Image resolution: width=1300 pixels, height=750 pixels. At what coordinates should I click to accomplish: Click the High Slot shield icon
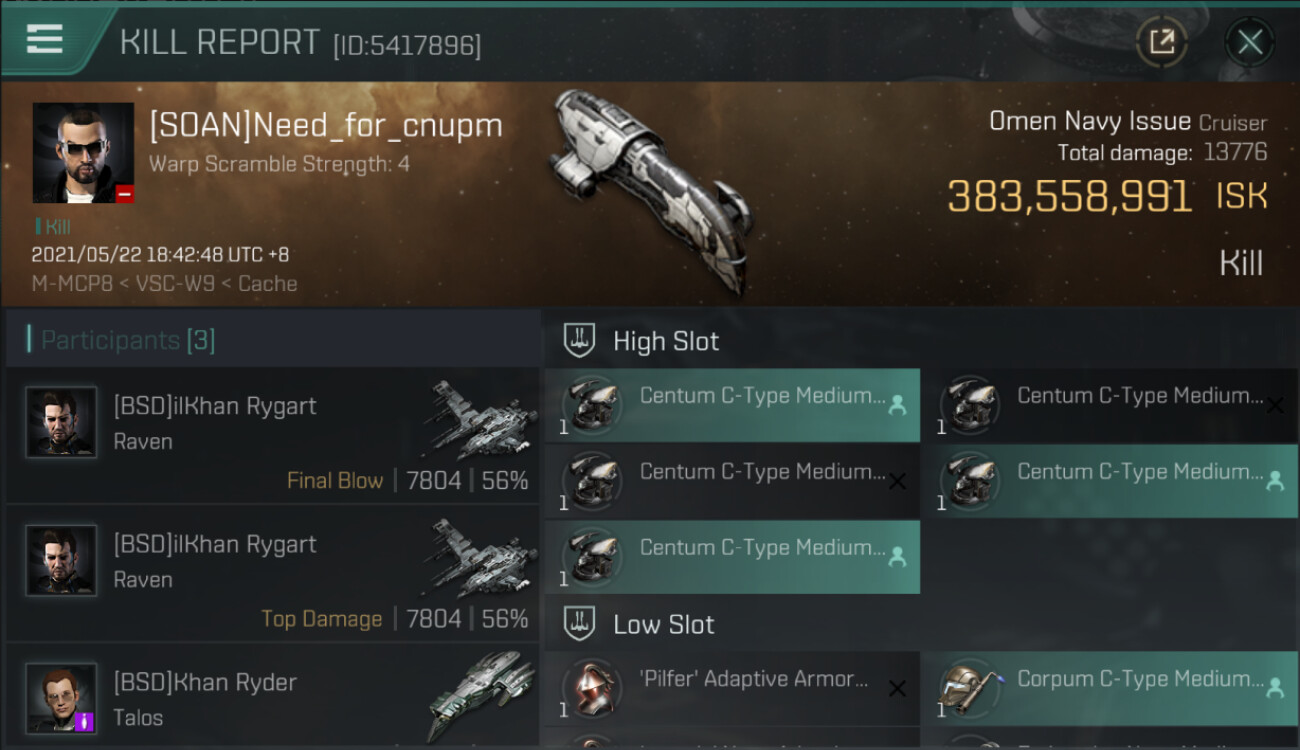tap(579, 340)
